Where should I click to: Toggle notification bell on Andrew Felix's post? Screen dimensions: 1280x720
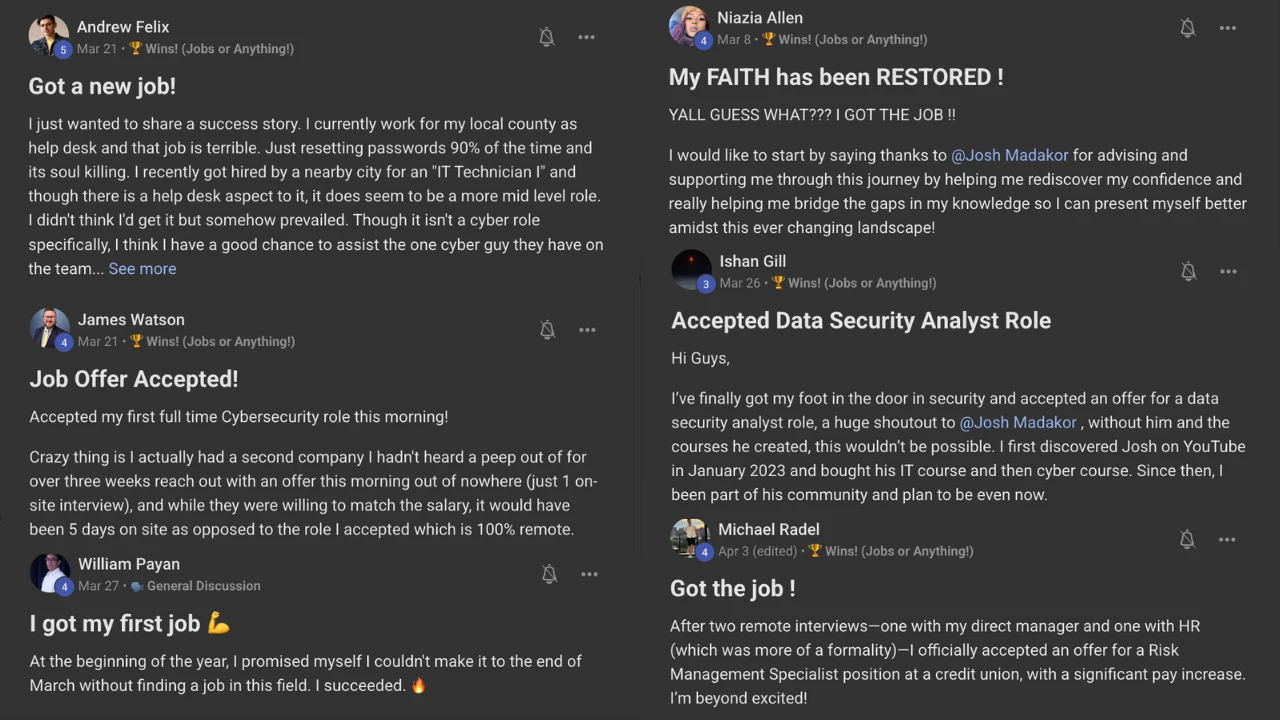tap(547, 38)
